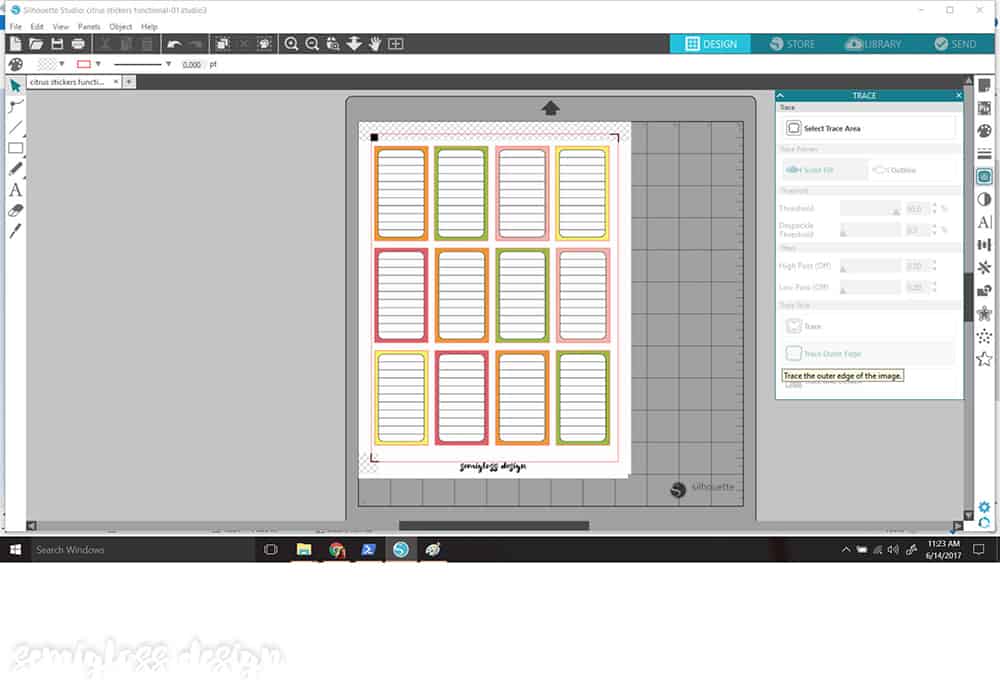Open the Line Style panel icon
This screenshot has width=1000, height=687.
984,154
